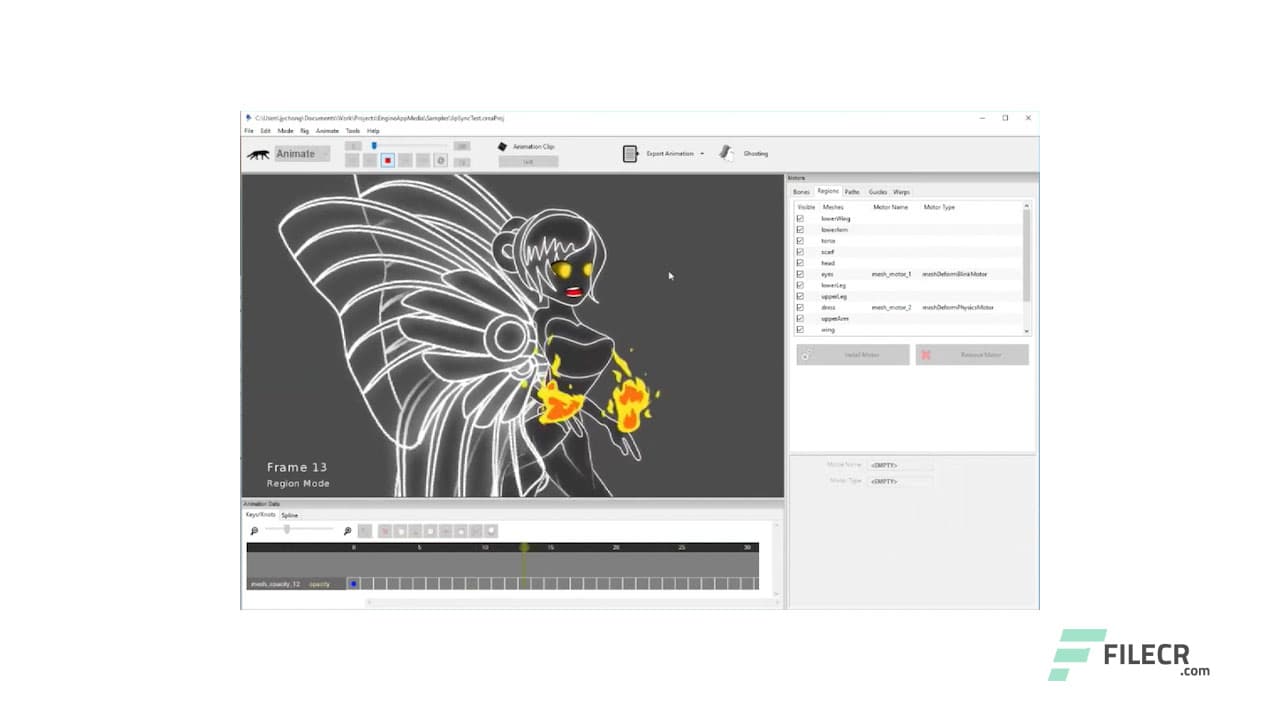Image resolution: width=1280 pixels, height=720 pixels.
Task: Open the Animation Clip panel via its black icon
Action: [x=503, y=146]
